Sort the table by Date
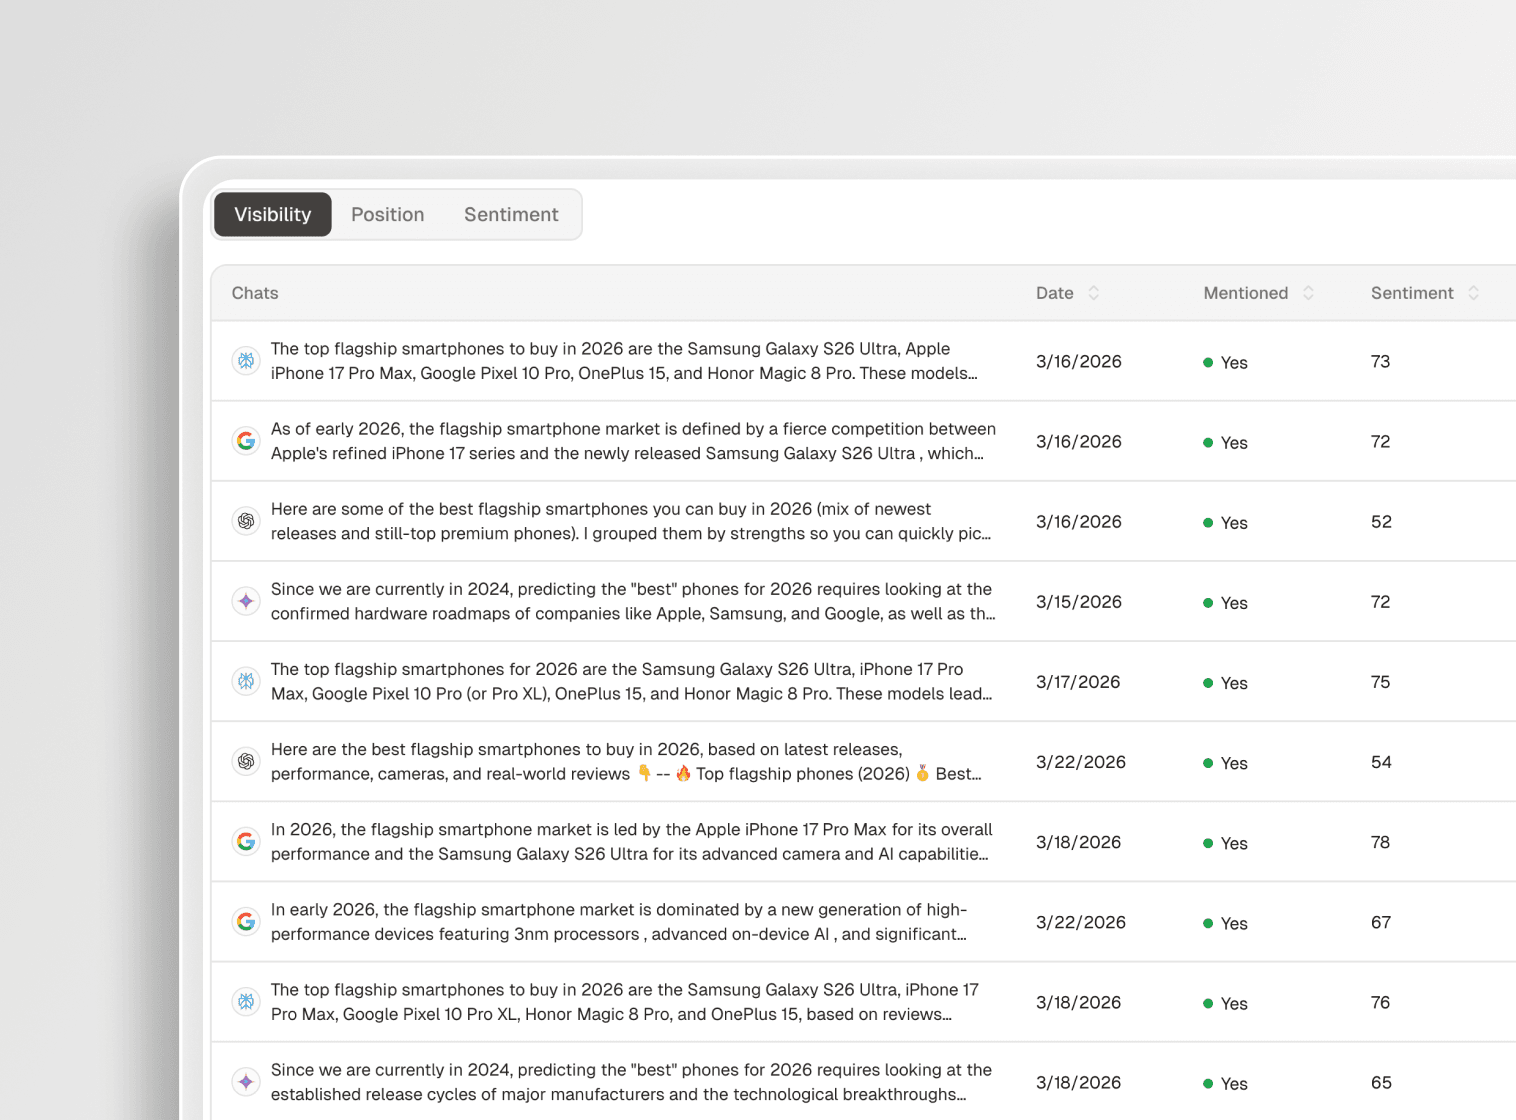Viewport: 1516px width, 1120px height. [x=1094, y=292]
